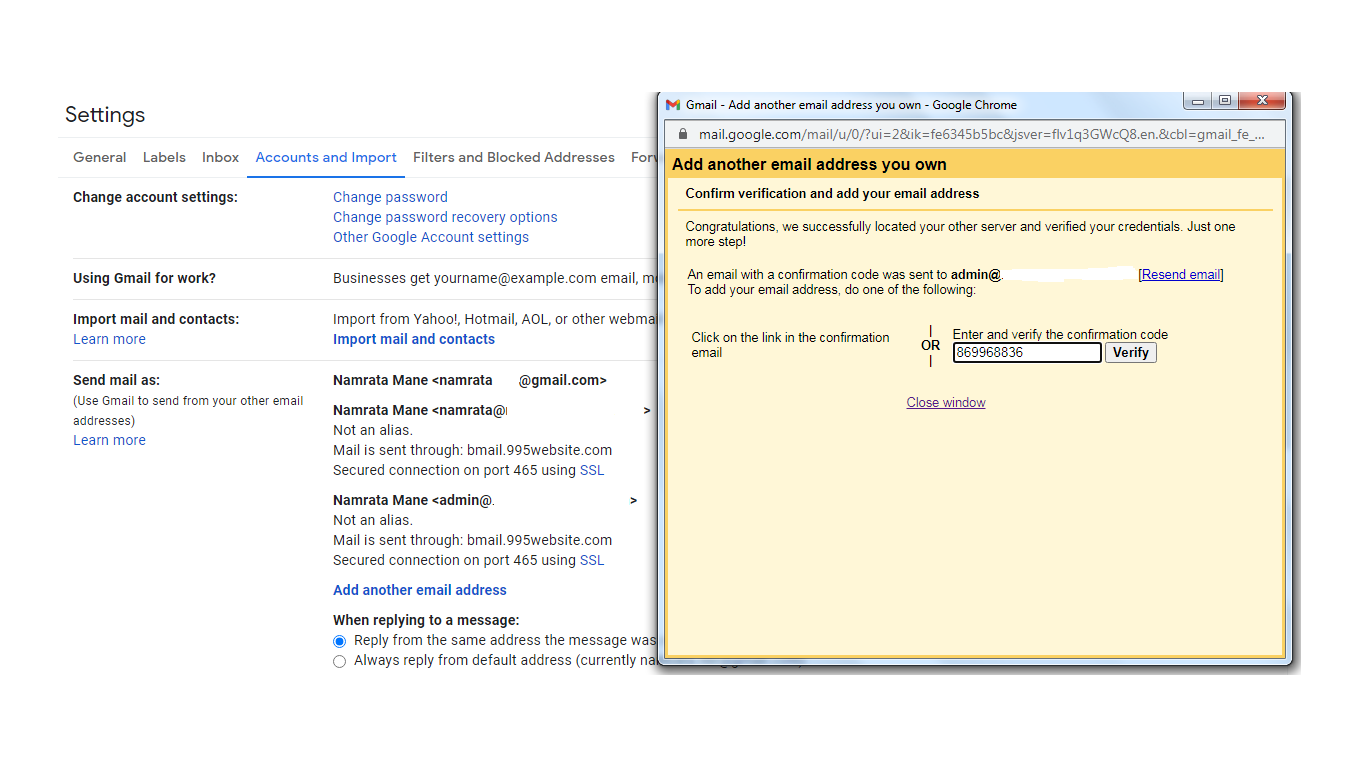Click Add another email address link
The width and height of the screenshot is (1360, 768).
pyautogui.click(x=420, y=590)
